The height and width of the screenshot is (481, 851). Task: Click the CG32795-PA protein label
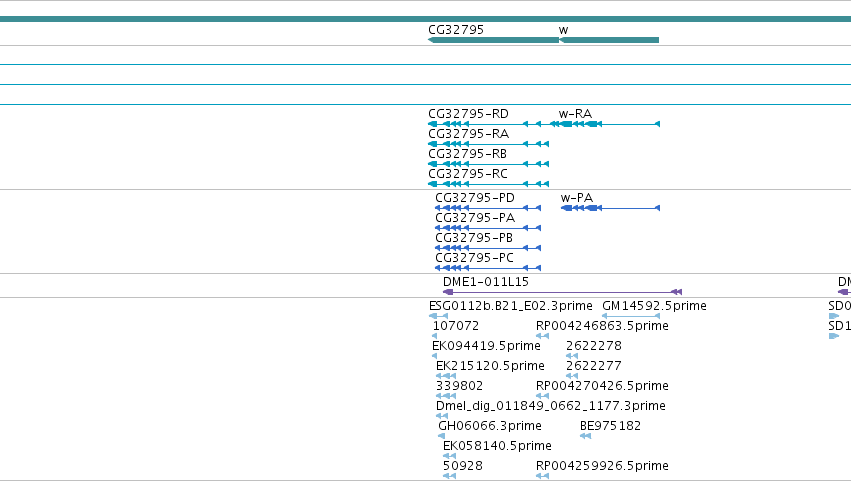(475, 218)
